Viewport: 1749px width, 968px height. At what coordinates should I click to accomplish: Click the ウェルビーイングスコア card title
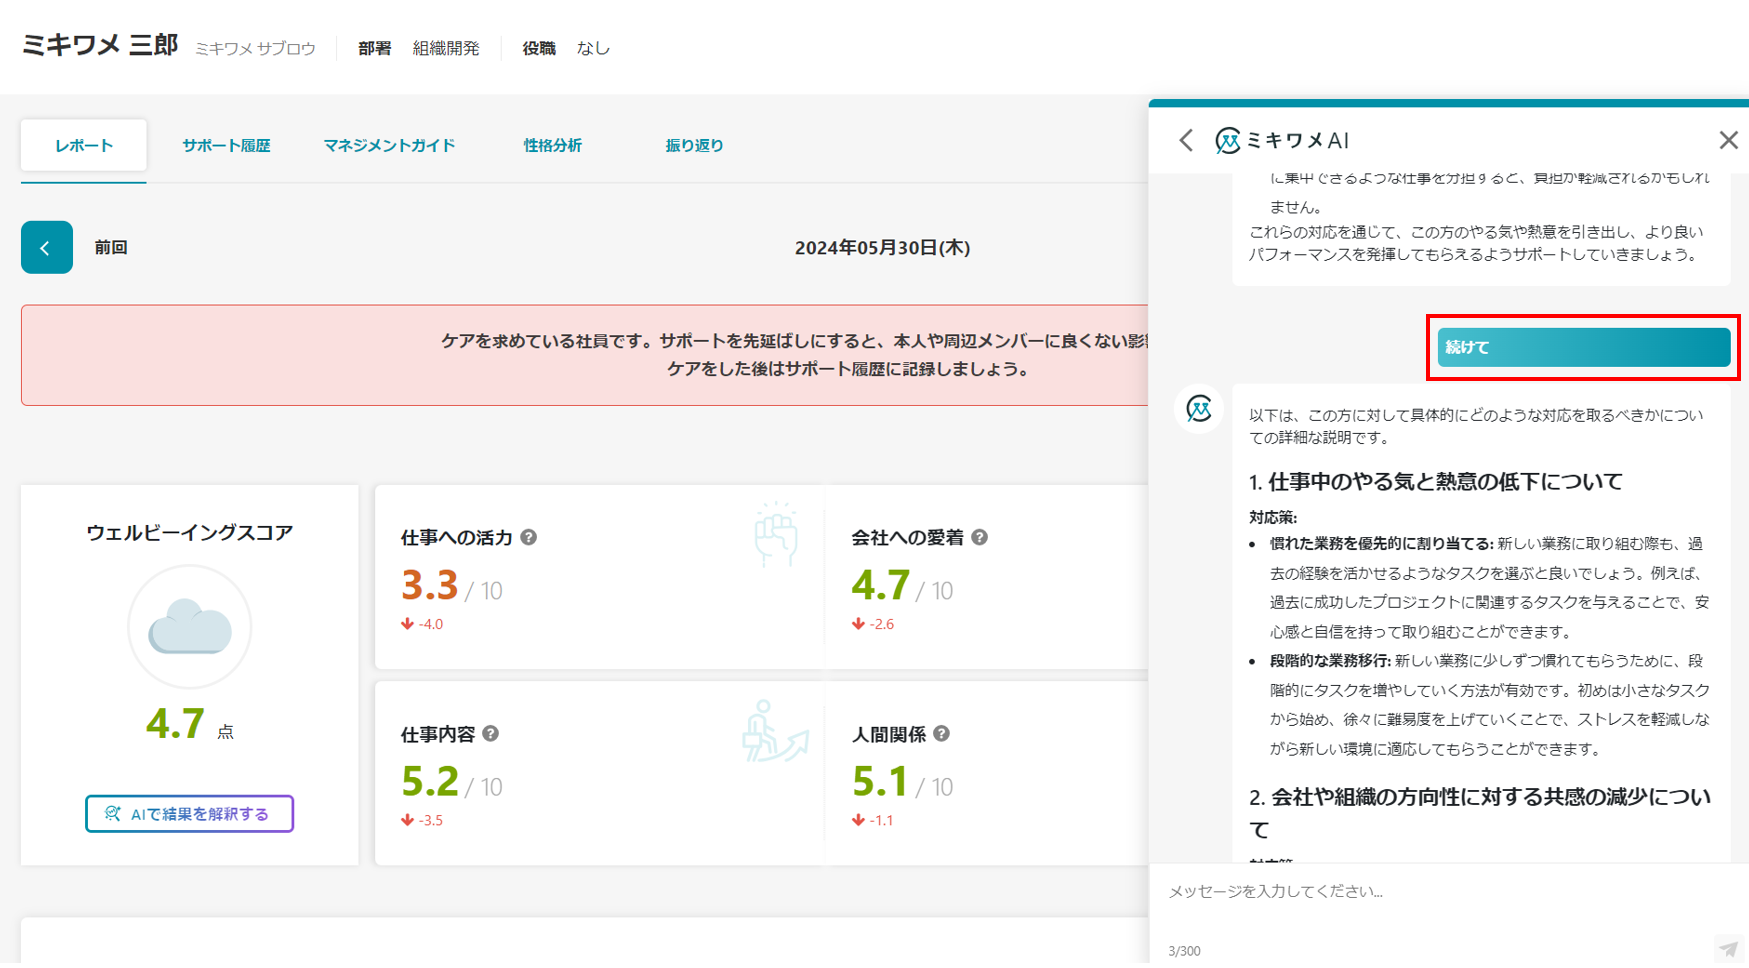[x=190, y=533]
